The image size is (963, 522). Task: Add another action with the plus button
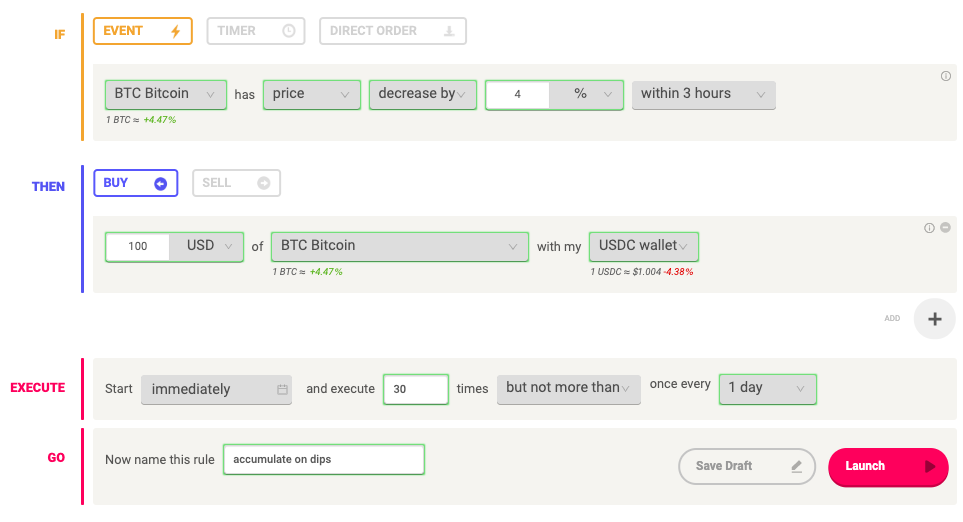point(935,319)
